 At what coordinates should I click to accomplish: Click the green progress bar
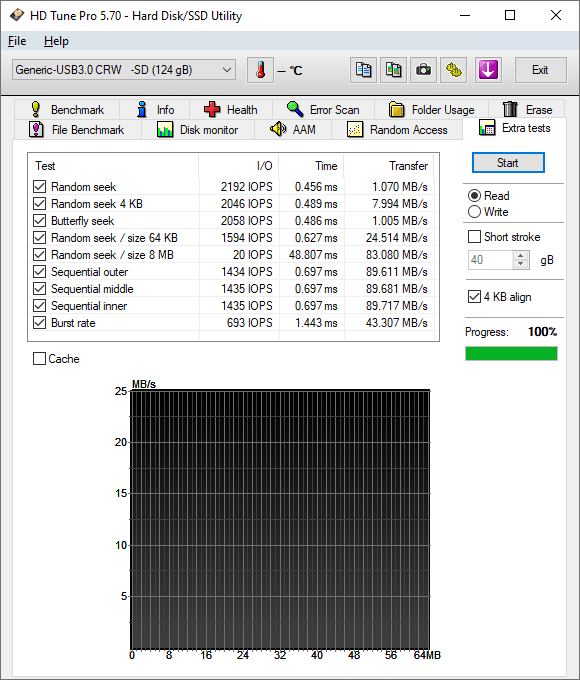click(x=511, y=353)
